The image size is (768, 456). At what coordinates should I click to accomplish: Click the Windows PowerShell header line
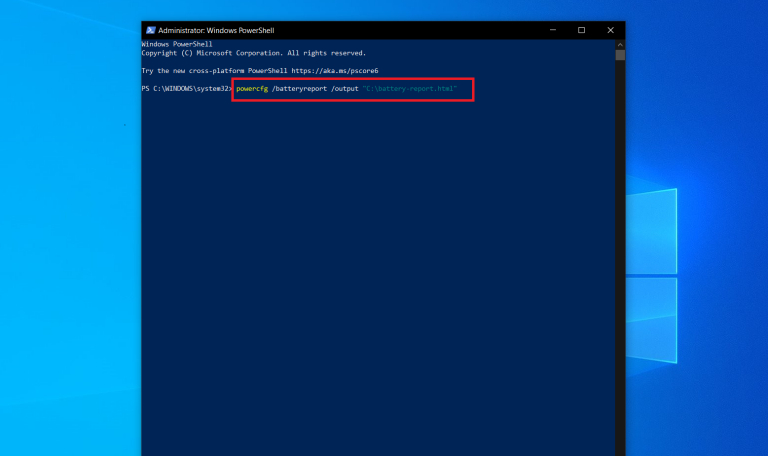177,44
